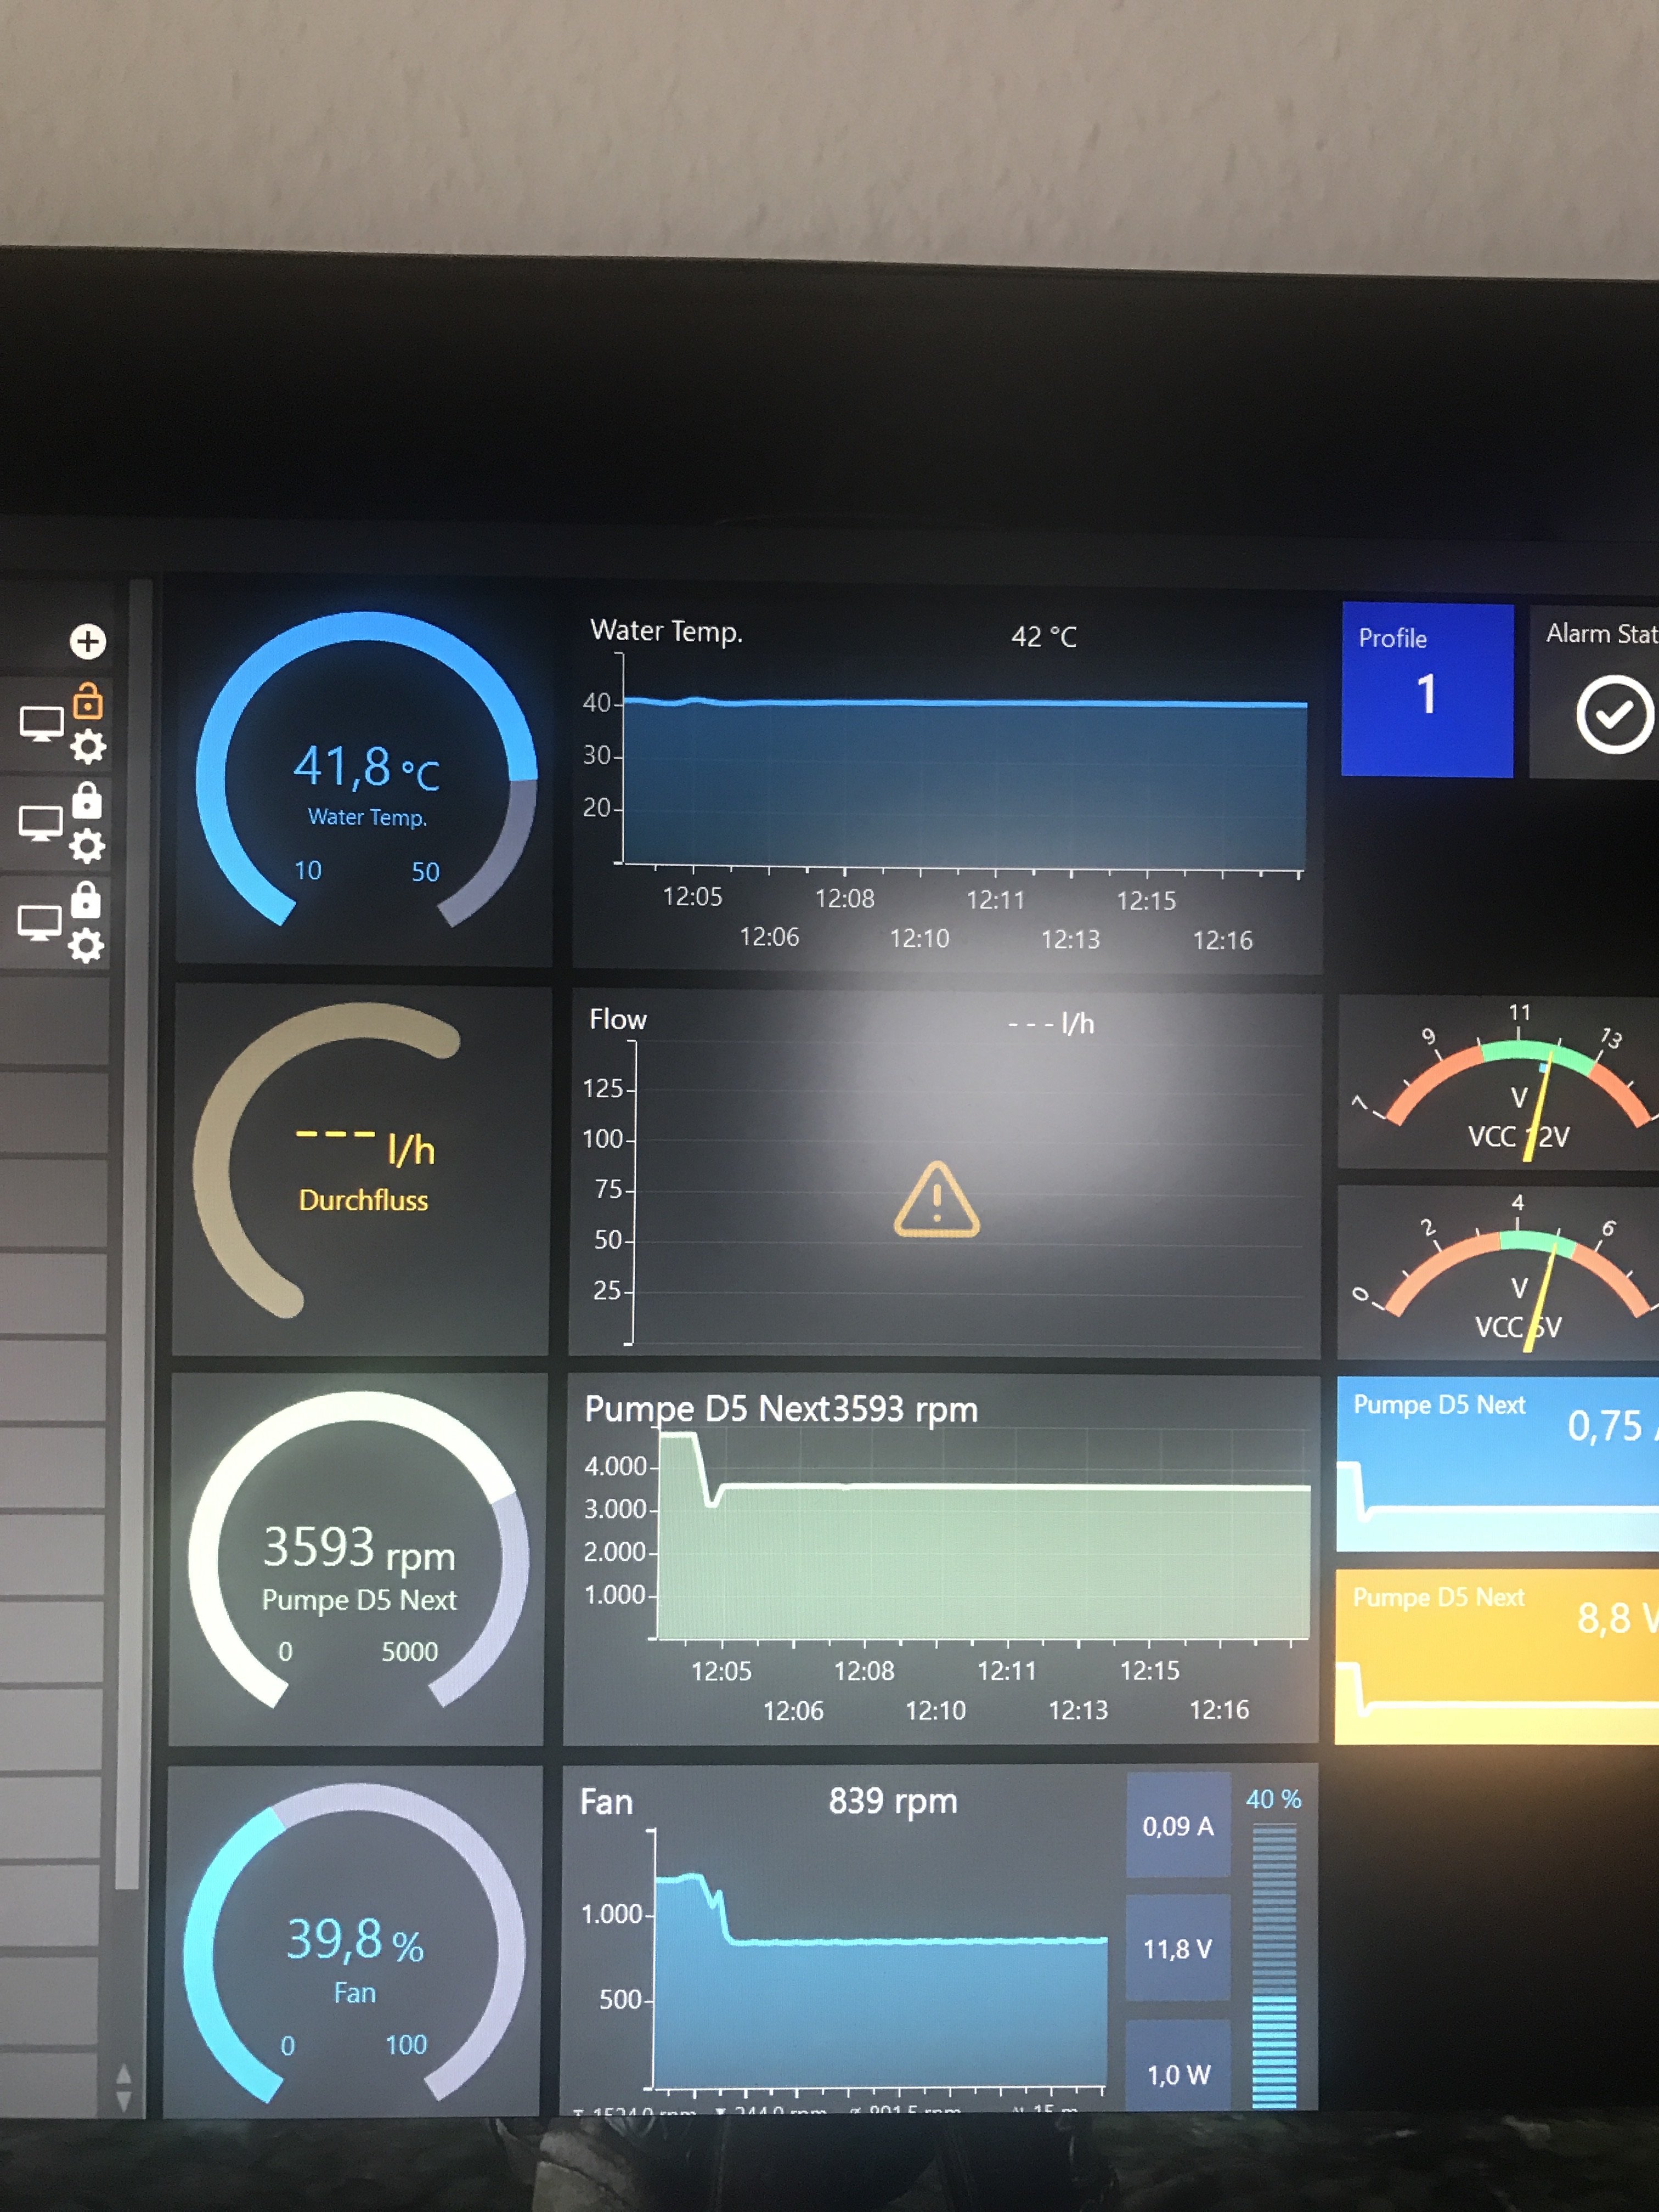The image size is (1659, 2212).
Task: Open settings gear of the second page
Action: (87, 846)
